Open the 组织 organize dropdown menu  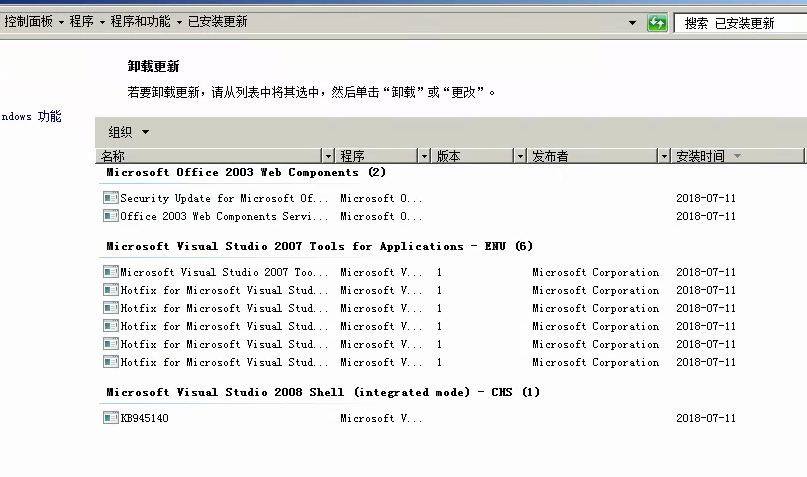click(129, 132)
